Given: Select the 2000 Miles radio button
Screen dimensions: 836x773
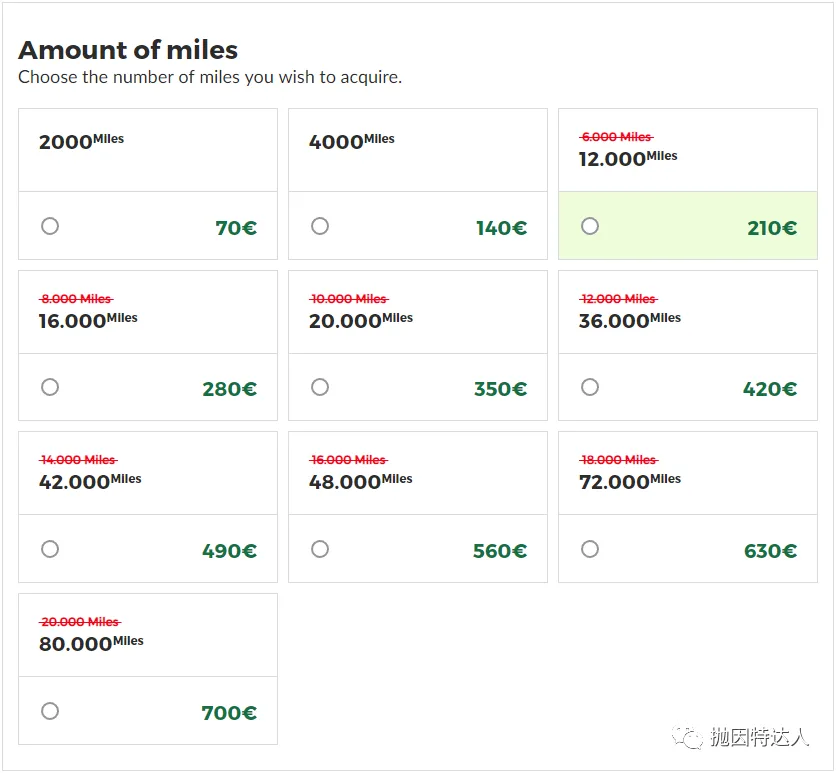Looking at the screenshot, I should (50, 226).
